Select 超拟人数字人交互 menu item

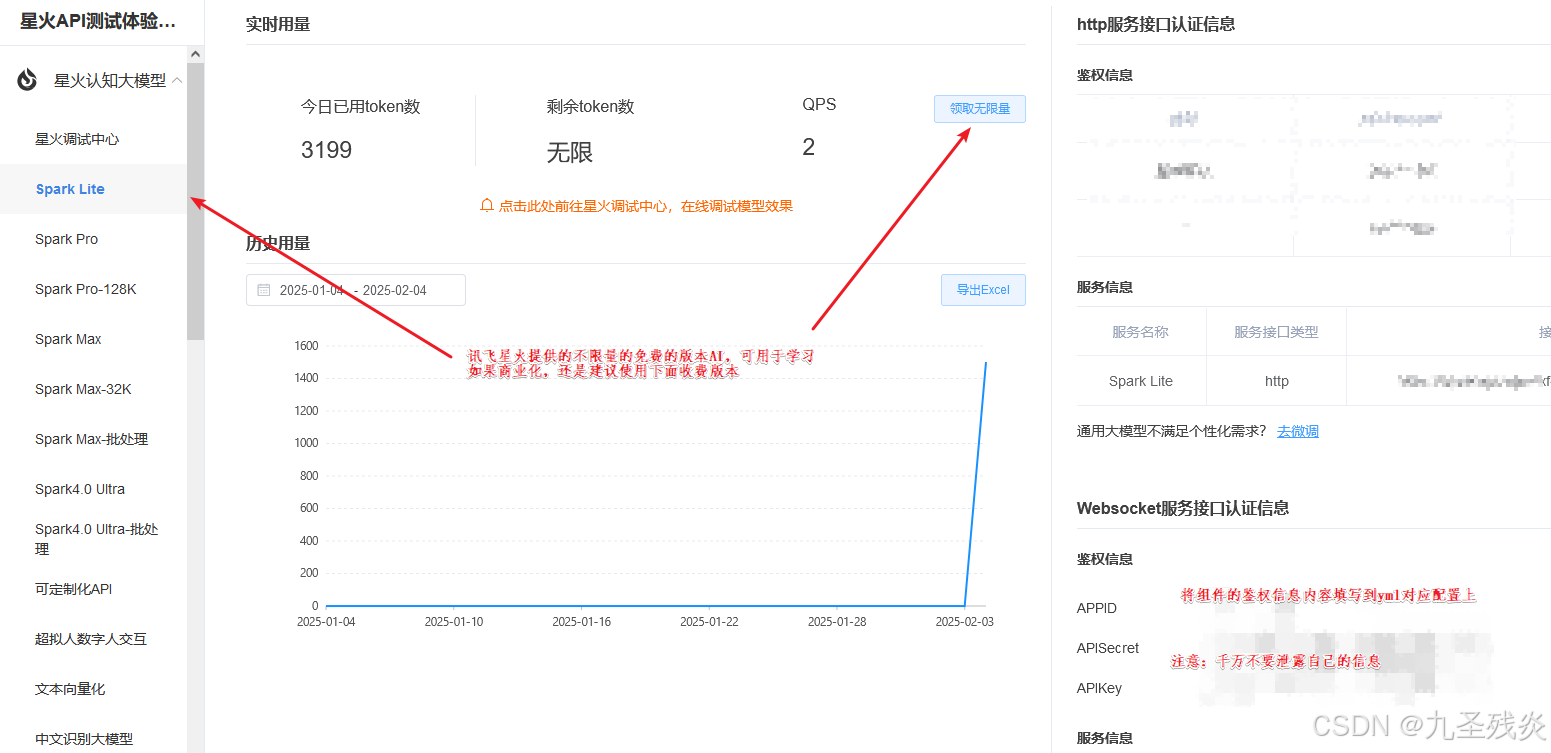[x=91, y=639]
